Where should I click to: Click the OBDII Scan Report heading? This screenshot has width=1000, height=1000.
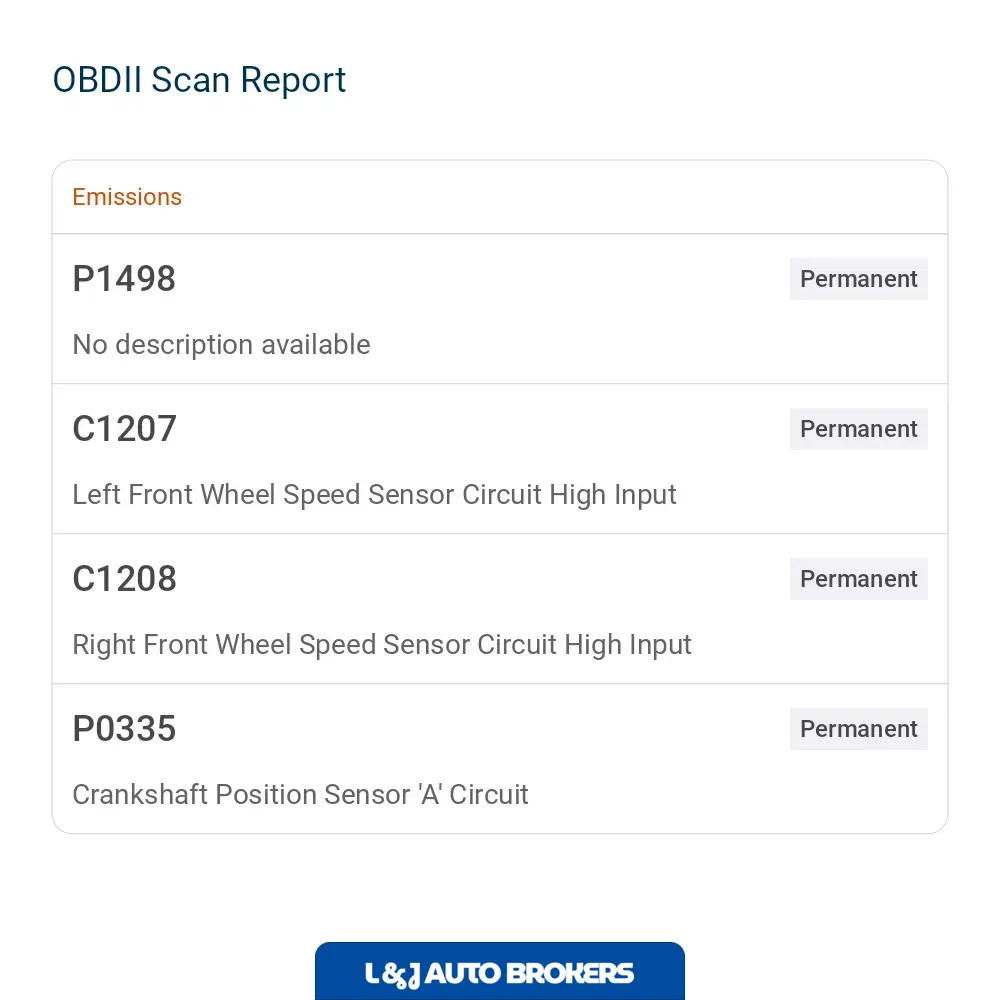click(199, 81)
